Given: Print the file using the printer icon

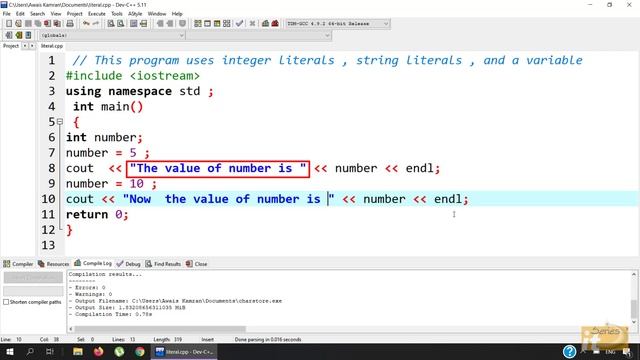Looking at the screenshot, I should tap(70, 24).
